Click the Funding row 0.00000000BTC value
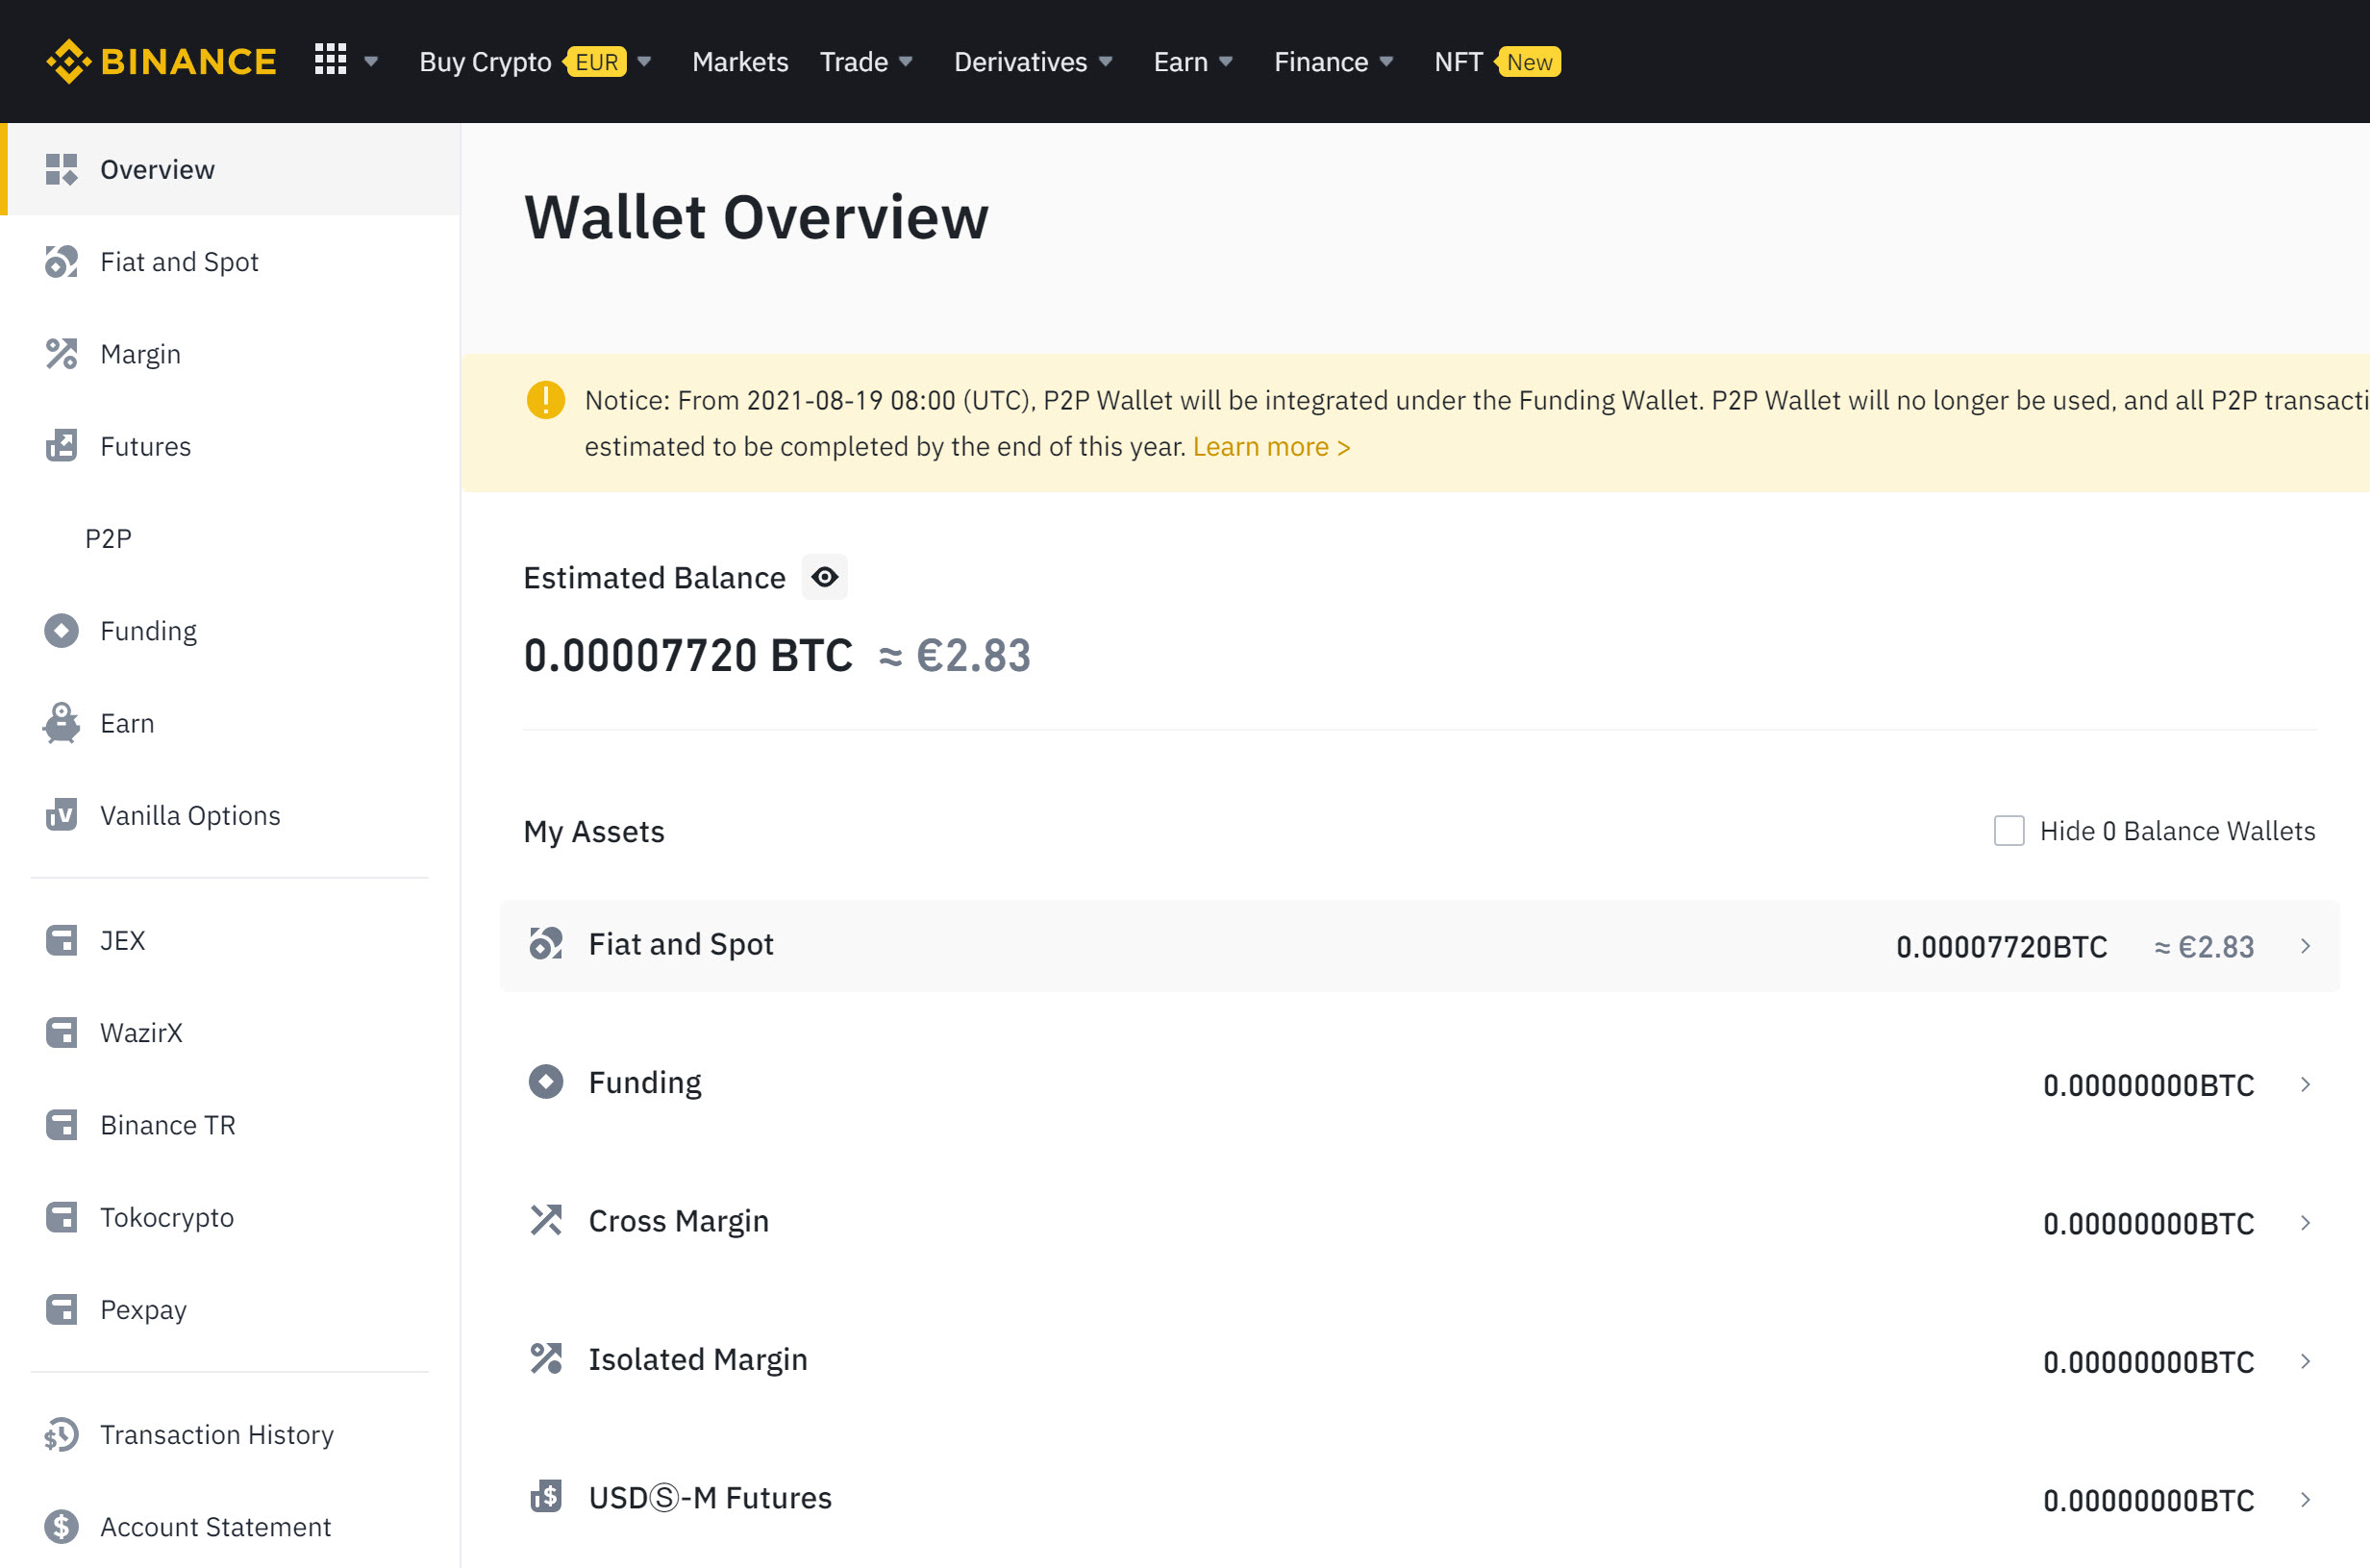 [x=2148, y=1085]
